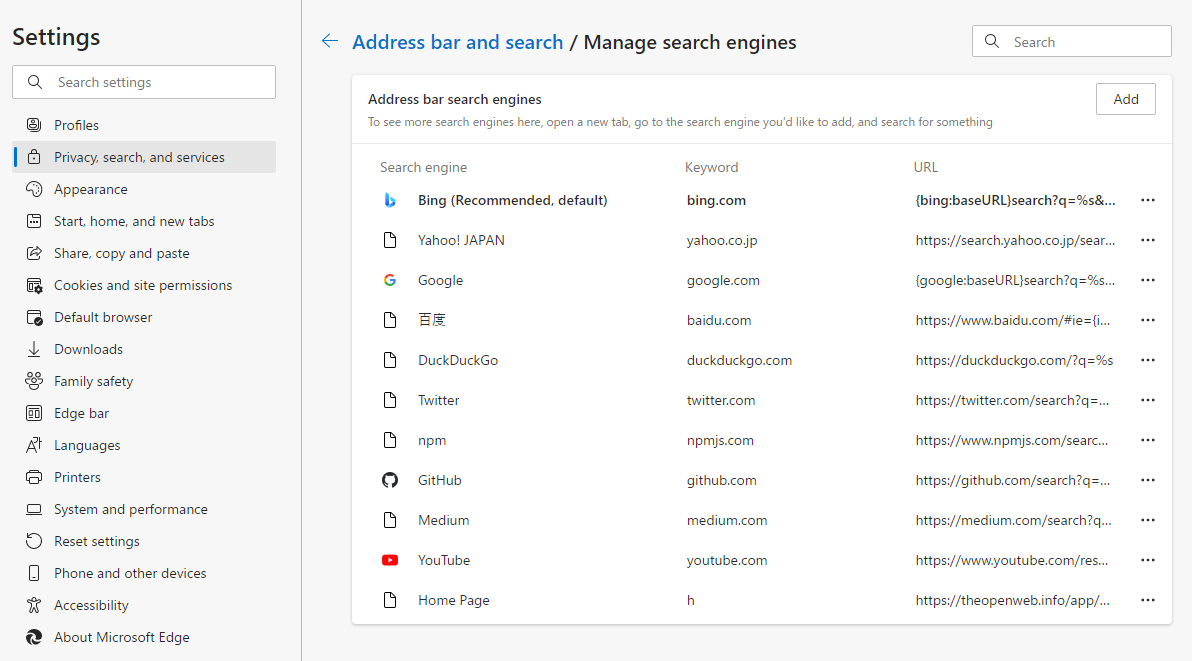Click the page icon beside Yahoo! JAPAN
Image resolution: width=1192 pixels, height=661 pixels.
click(390, 240)
